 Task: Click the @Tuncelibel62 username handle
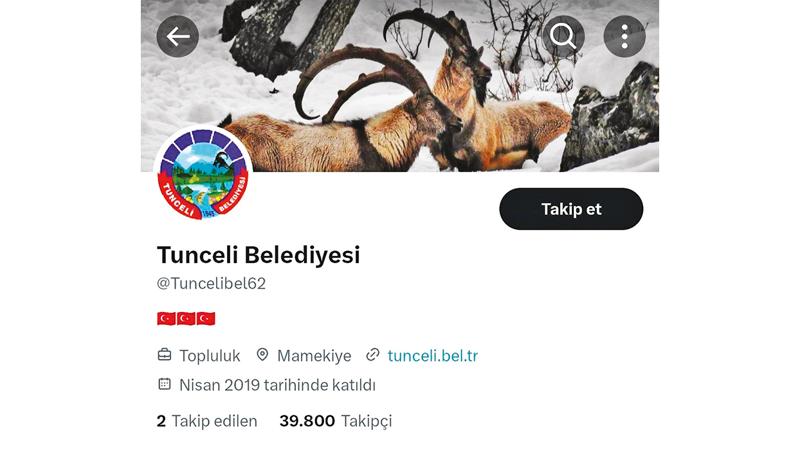[x=211, y=283]
